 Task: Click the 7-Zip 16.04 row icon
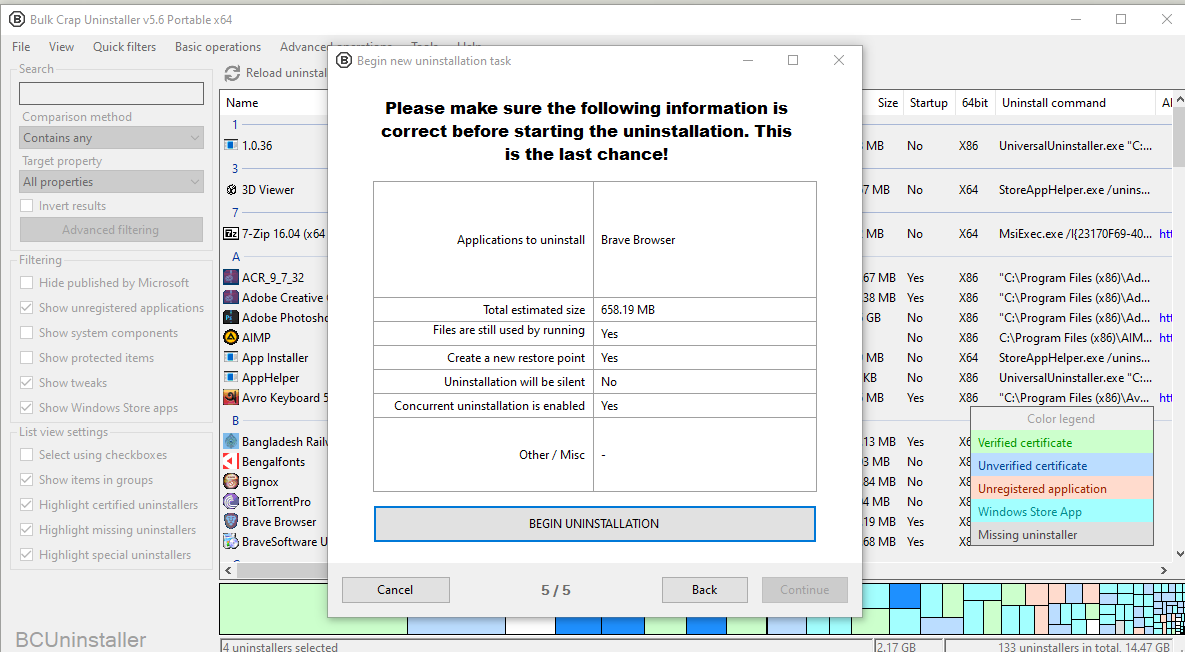pyautogui.click(x=231, y=233)
